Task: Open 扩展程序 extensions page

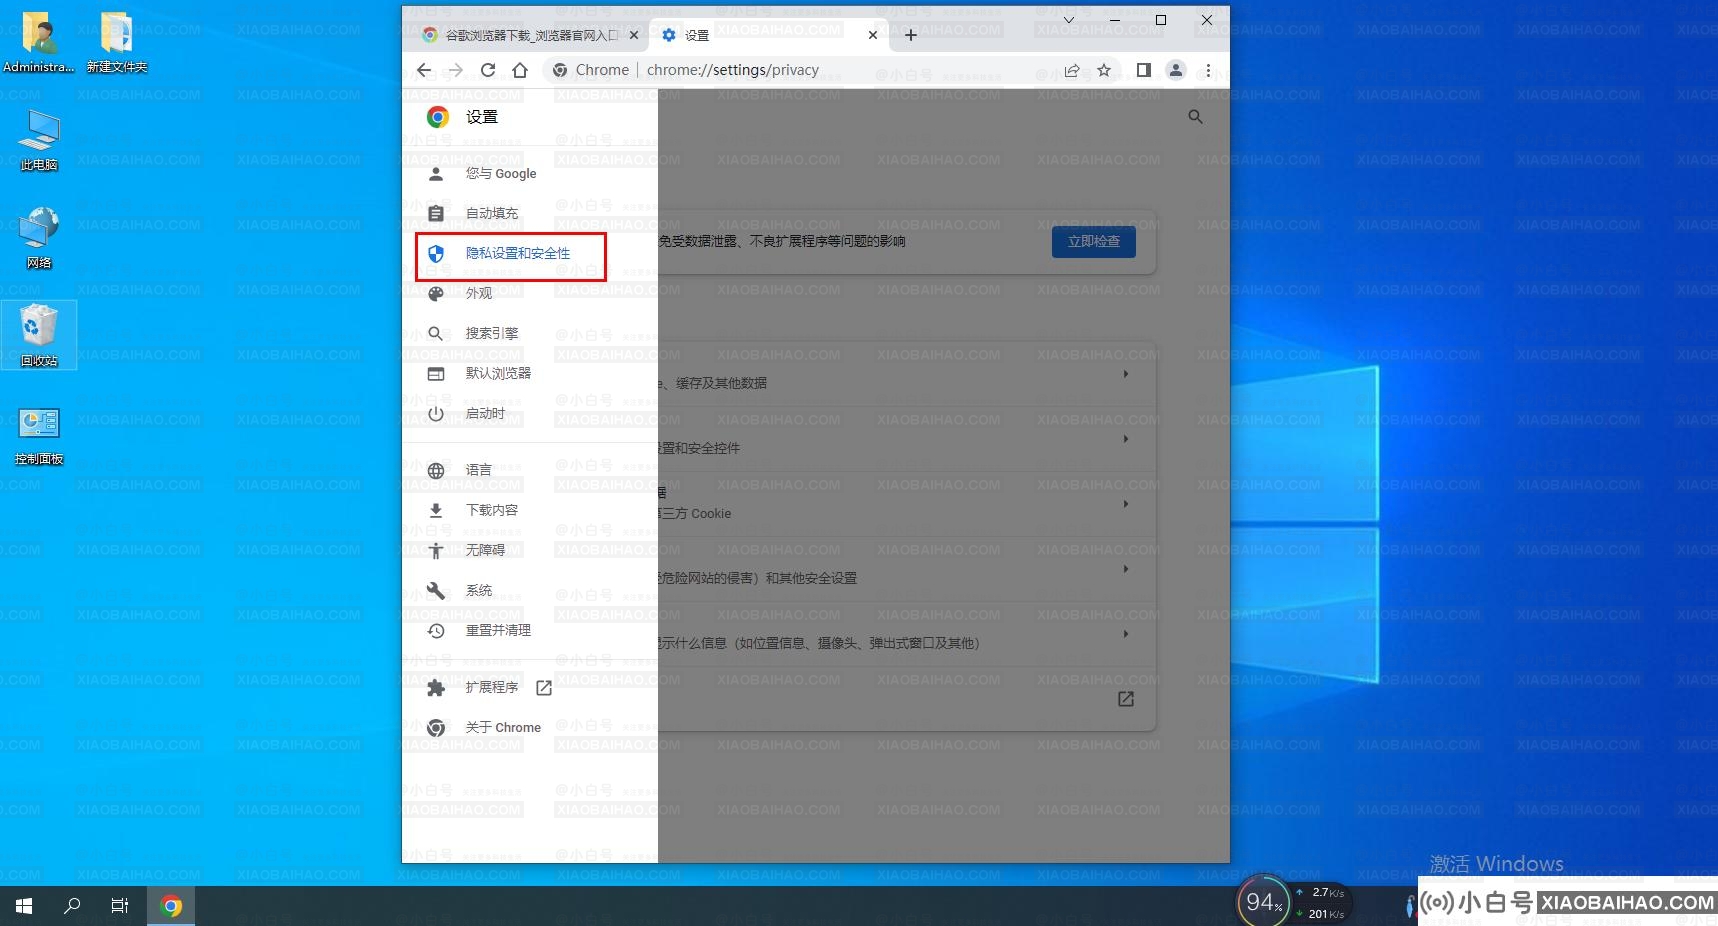Action: point(492,687)
